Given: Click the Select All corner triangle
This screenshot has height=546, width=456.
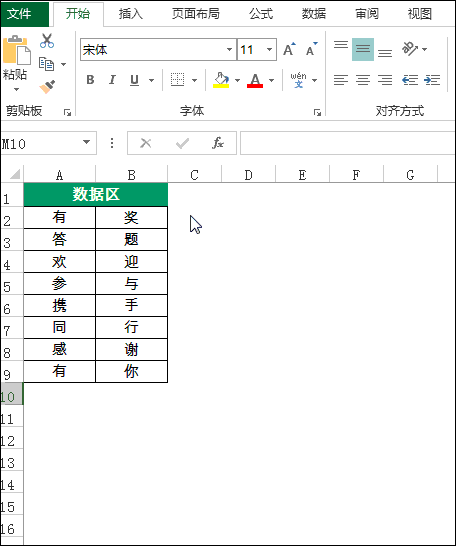Looking at the screenshot, I should (x=15, y=174).
